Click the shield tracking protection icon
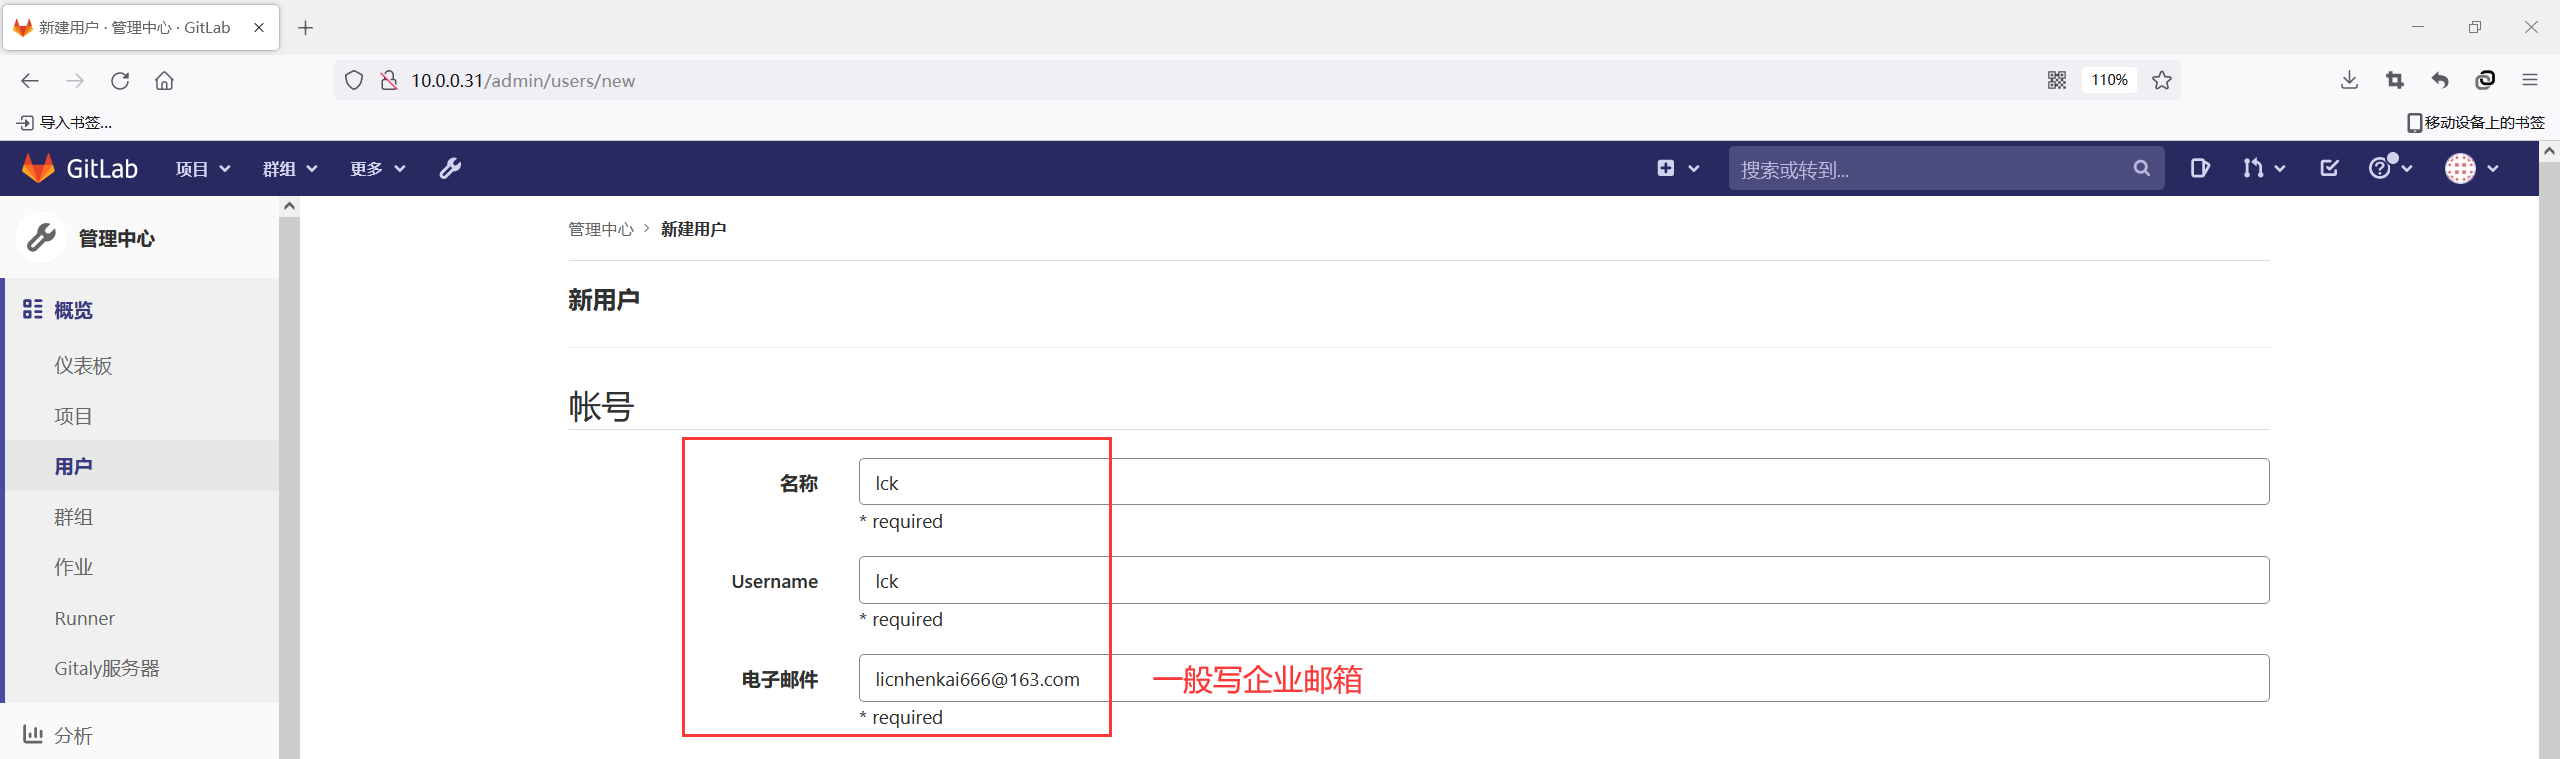 (354, 81)
